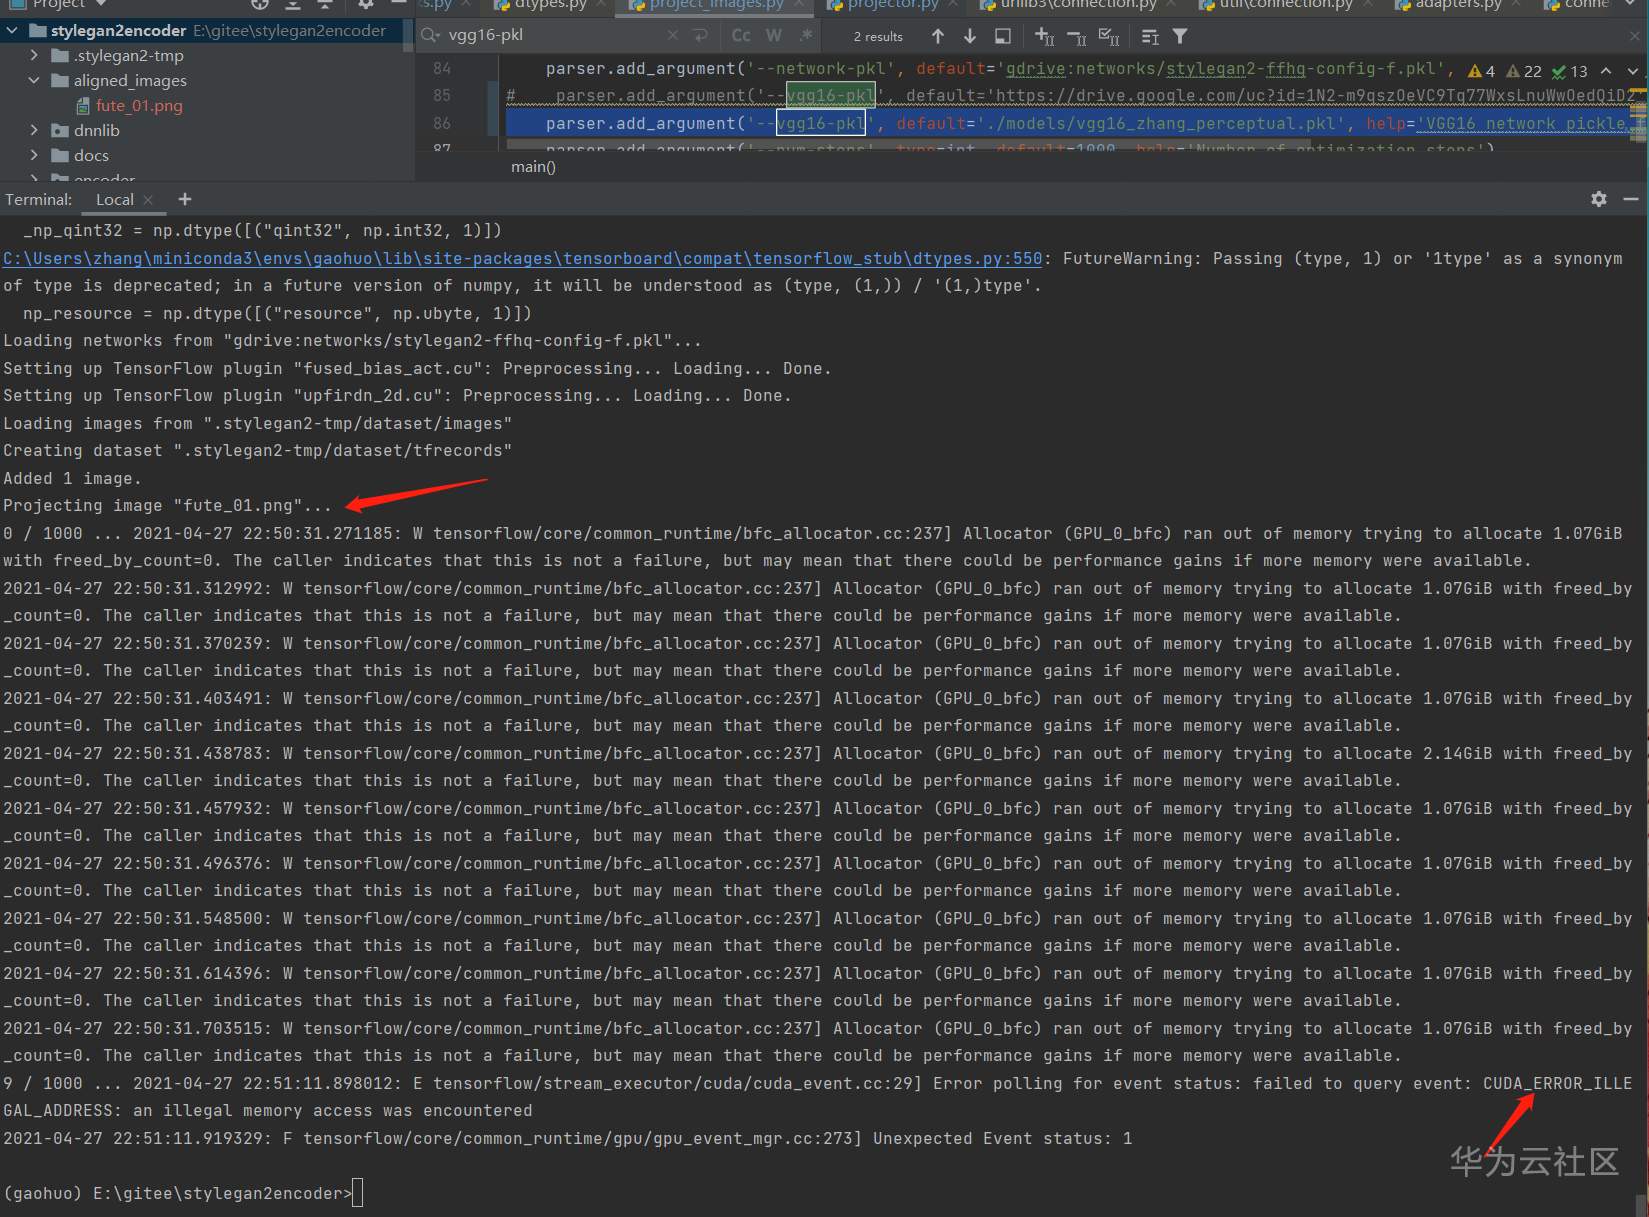Expand the docs folder
This screenshot has height=1217, width=1649.
(x=34, y=155)
